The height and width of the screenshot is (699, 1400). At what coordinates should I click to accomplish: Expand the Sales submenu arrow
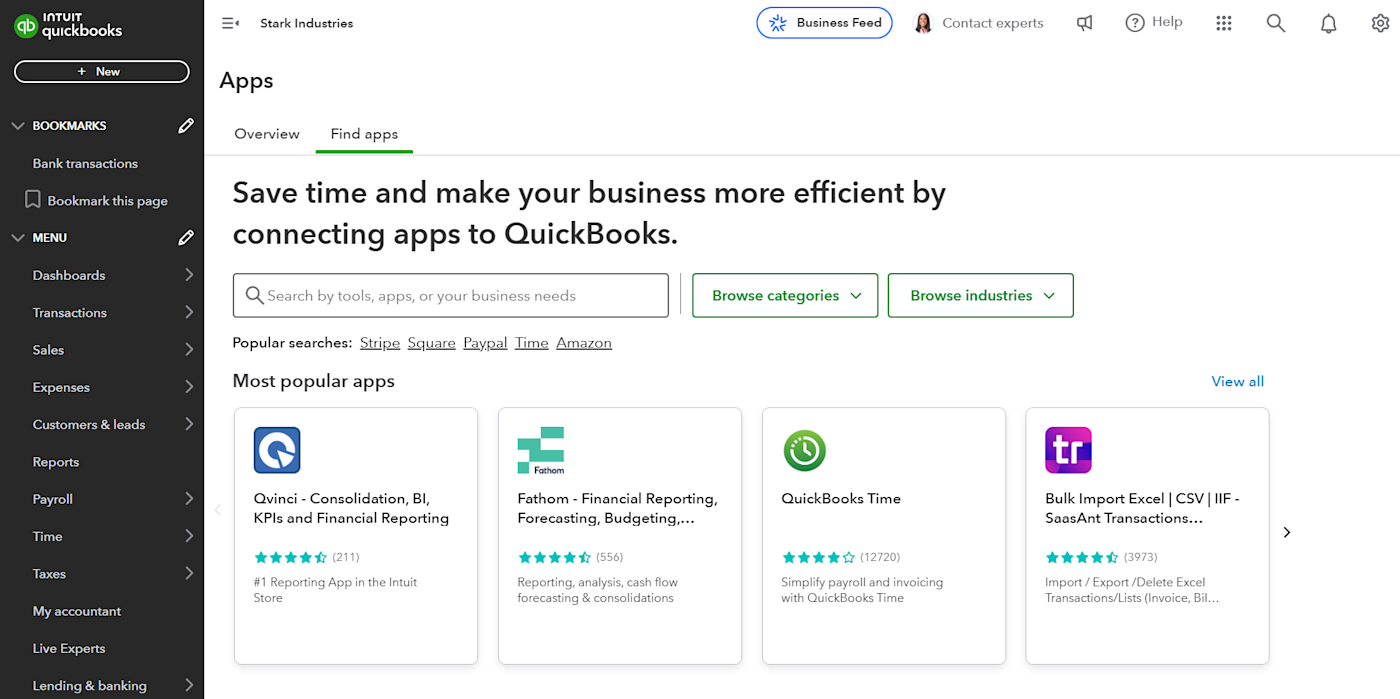(x=189, y=350)
